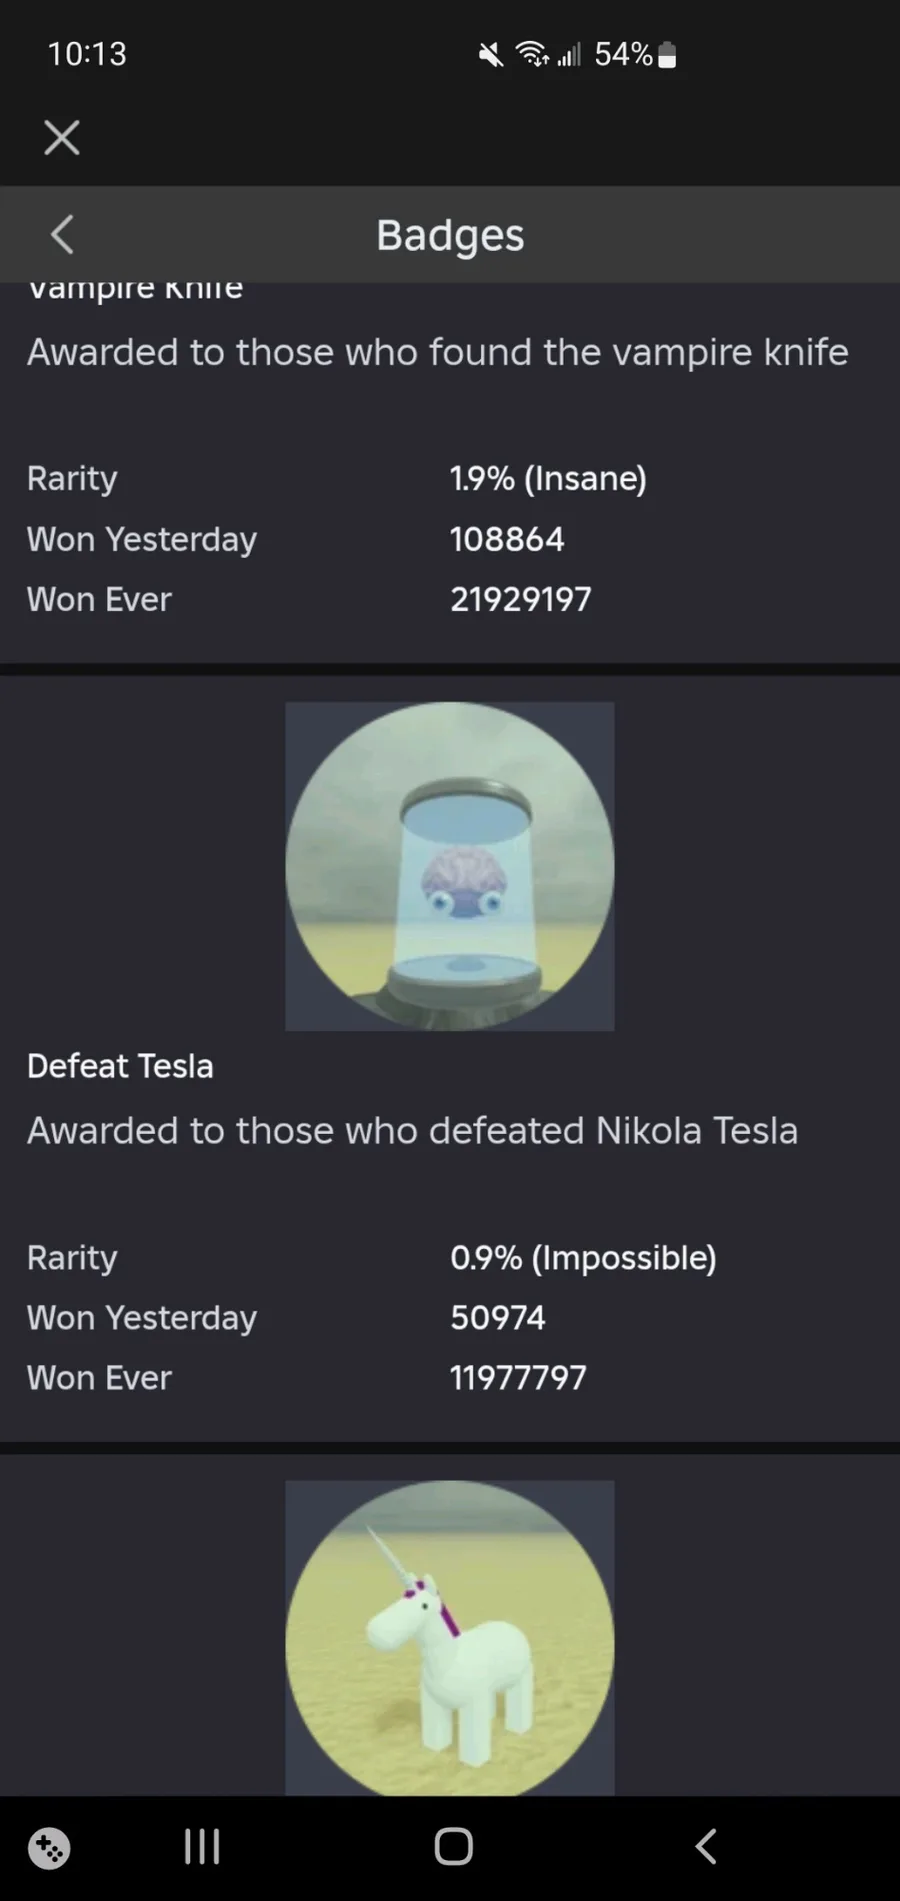Tap the 0.9% (Impossible) rarity value
Image resolution: width=900 pixels, height=1901 pixels.
pyautogui.click(x=583, y=1257)
